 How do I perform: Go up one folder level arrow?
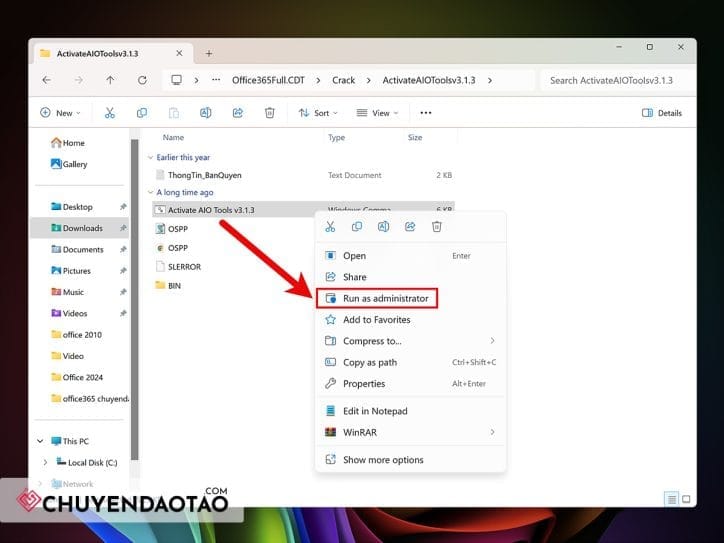[110, 80]
